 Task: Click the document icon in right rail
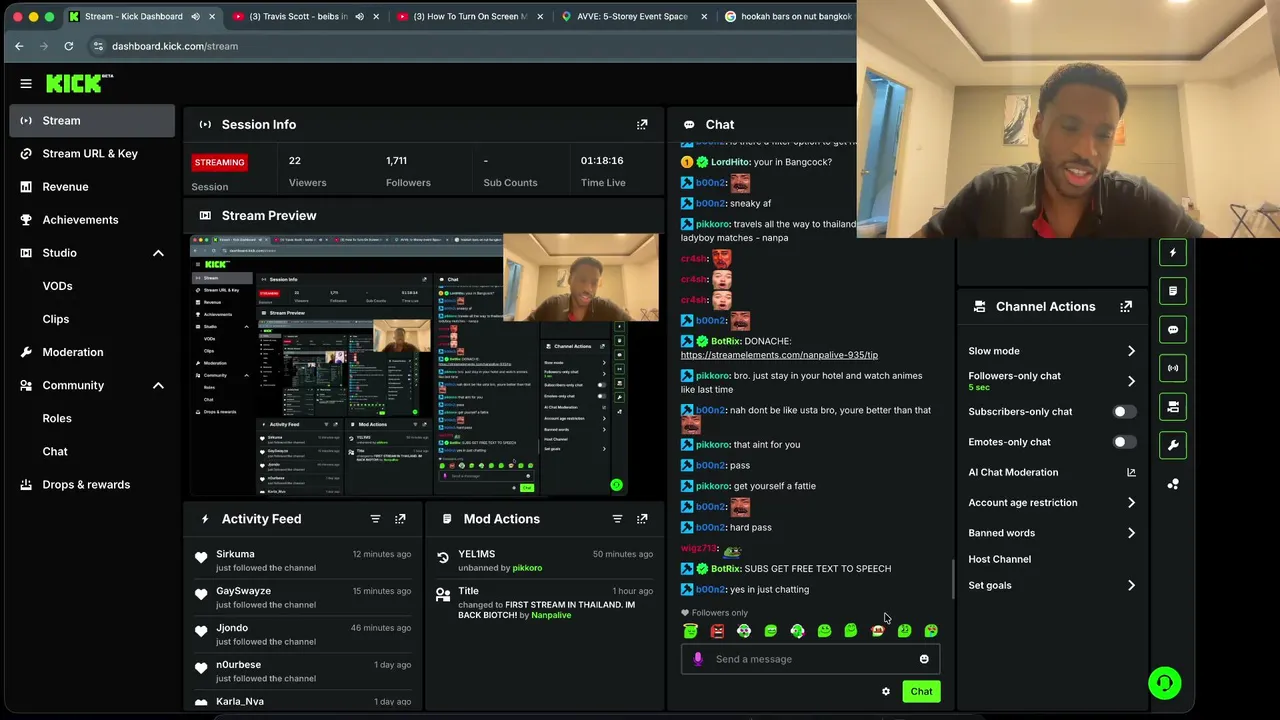pos(1173,291)
